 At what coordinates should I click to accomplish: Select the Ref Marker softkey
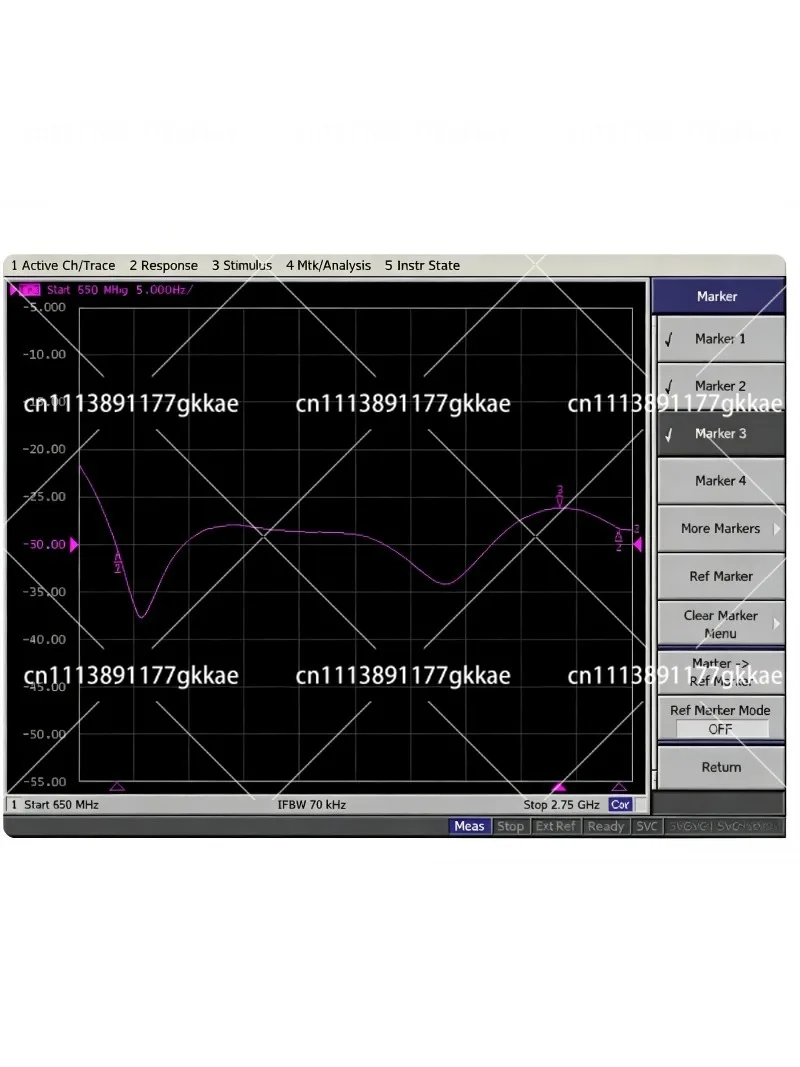click(x=720, y=576)
